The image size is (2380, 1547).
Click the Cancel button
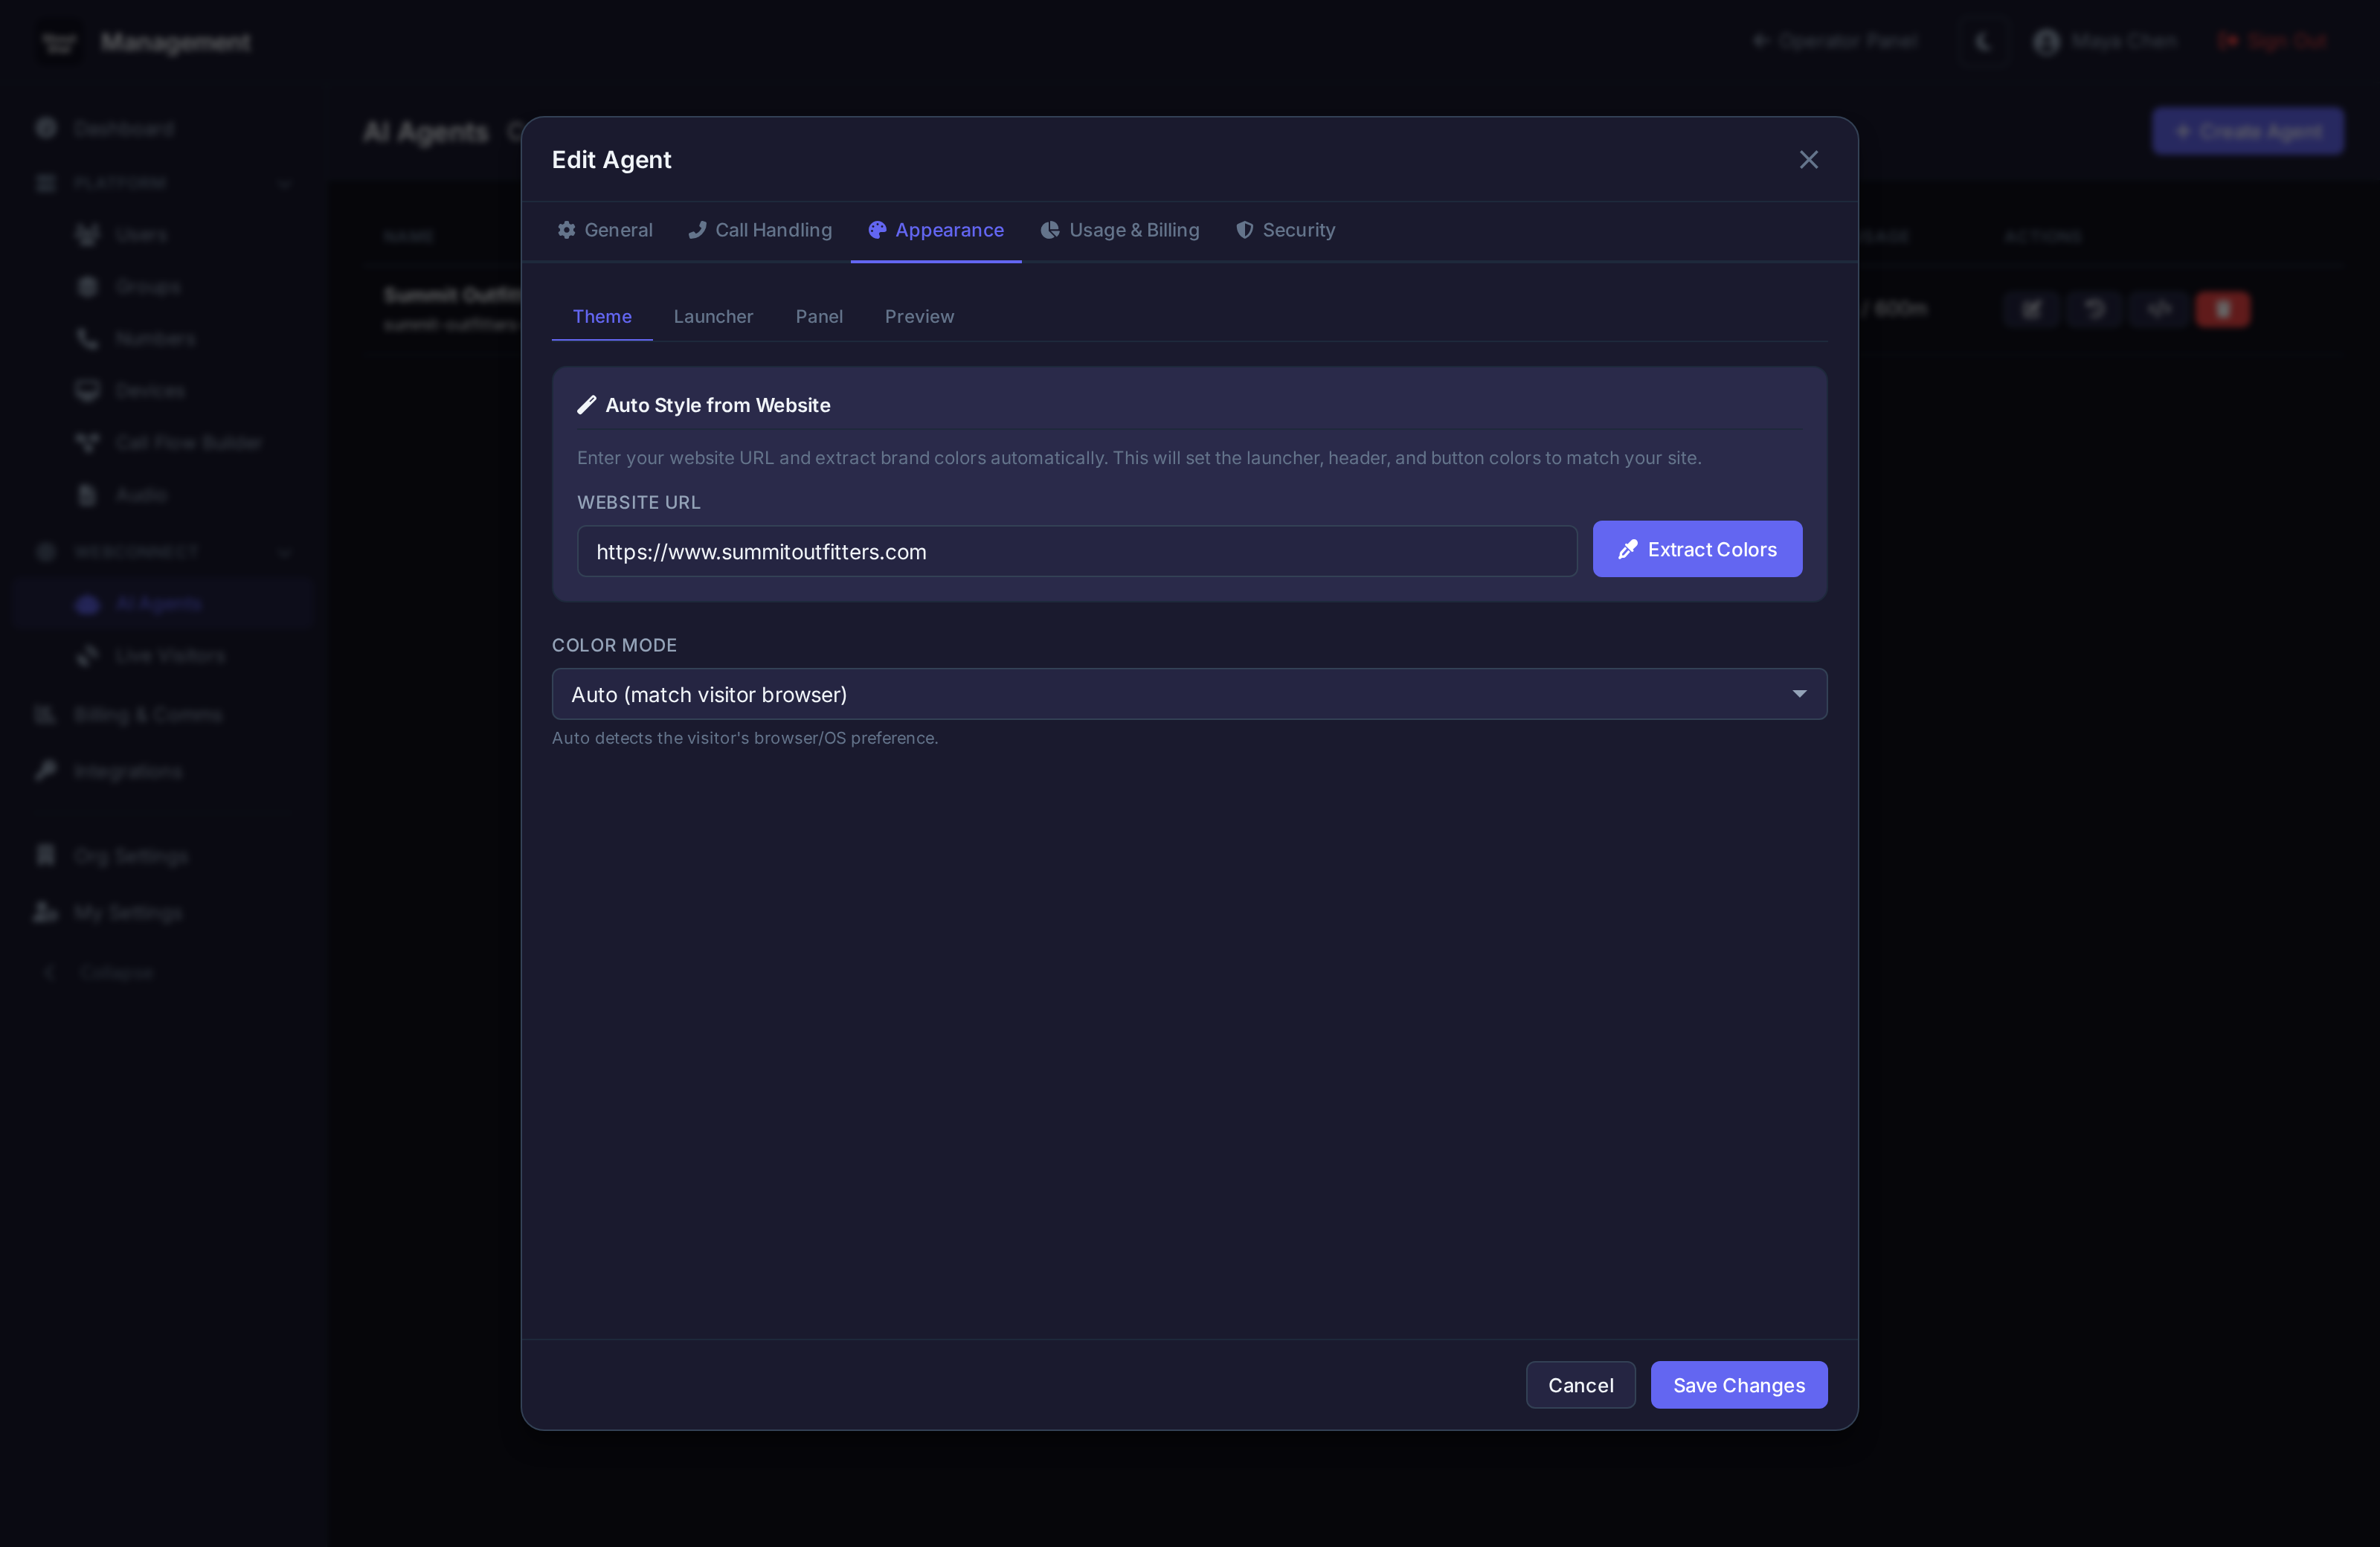pos(1580,1384)
